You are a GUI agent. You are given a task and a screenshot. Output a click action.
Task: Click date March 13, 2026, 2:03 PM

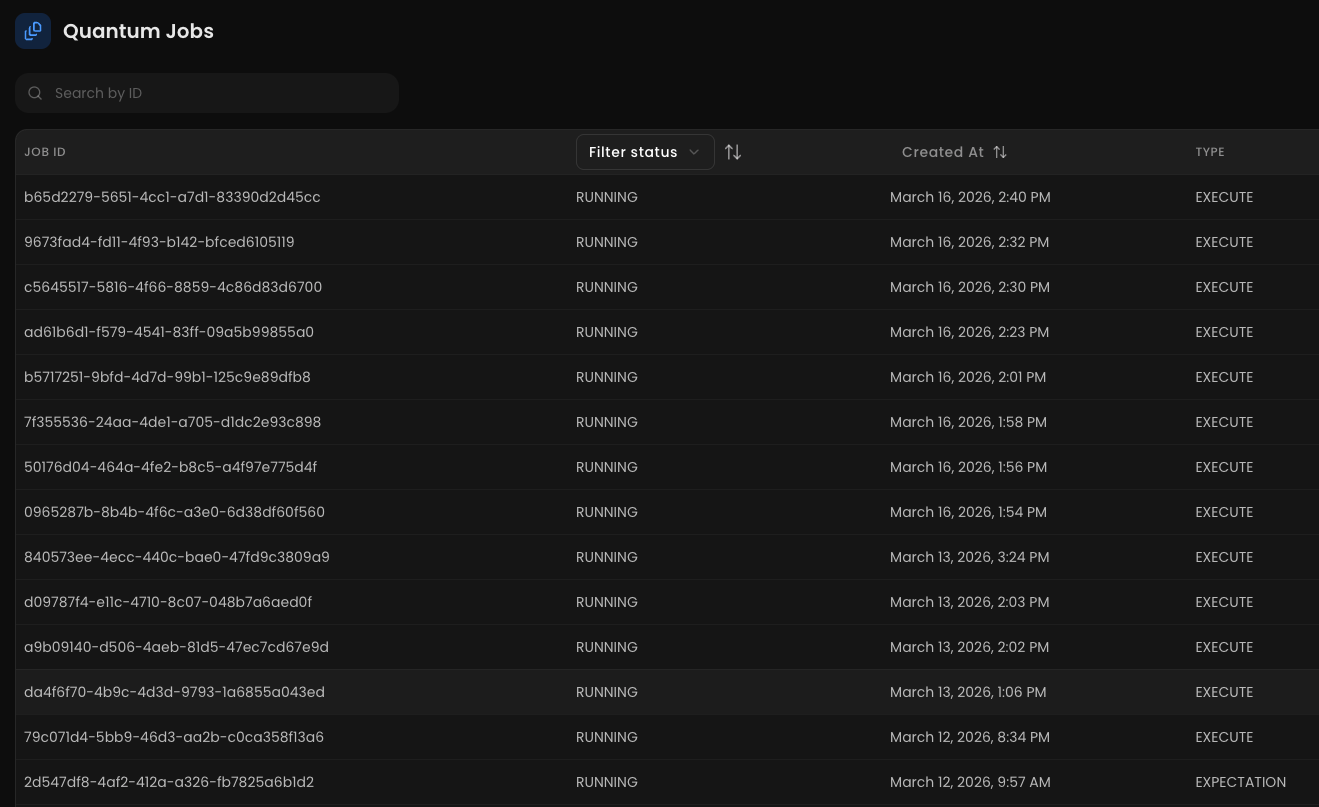click(970, 602)
